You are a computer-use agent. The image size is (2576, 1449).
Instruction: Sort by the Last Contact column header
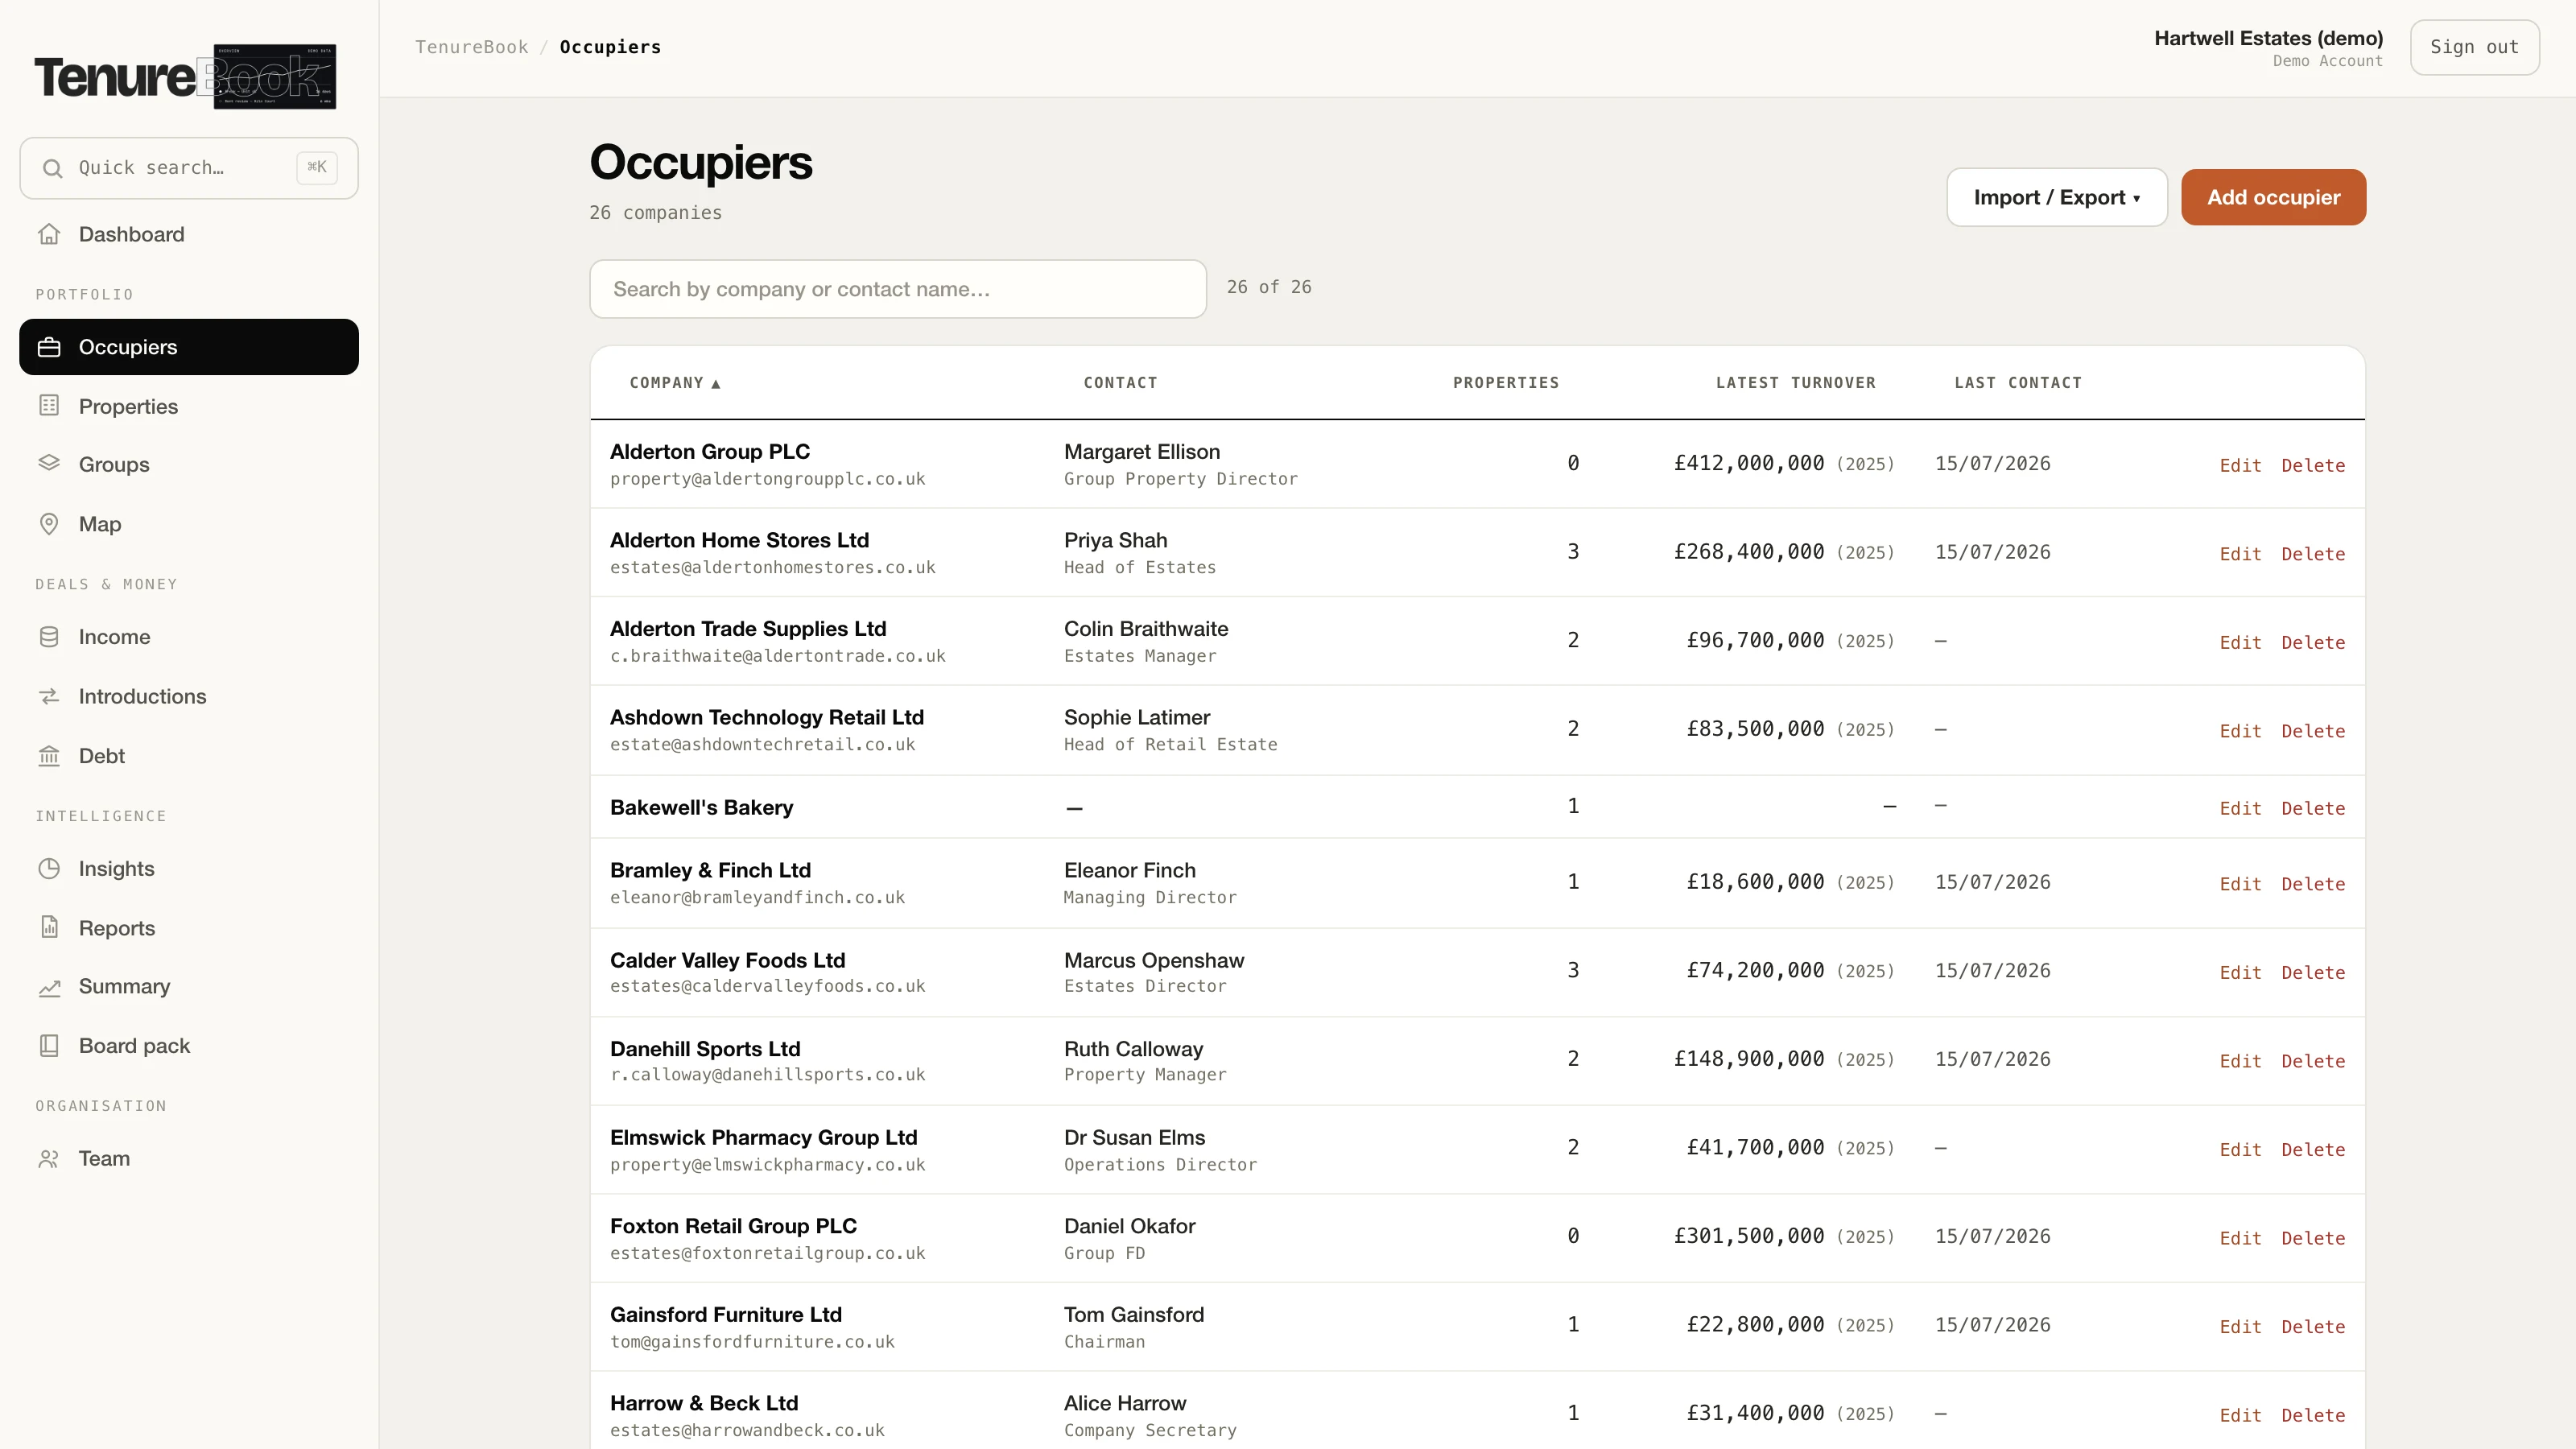(x=2018, y=383)
